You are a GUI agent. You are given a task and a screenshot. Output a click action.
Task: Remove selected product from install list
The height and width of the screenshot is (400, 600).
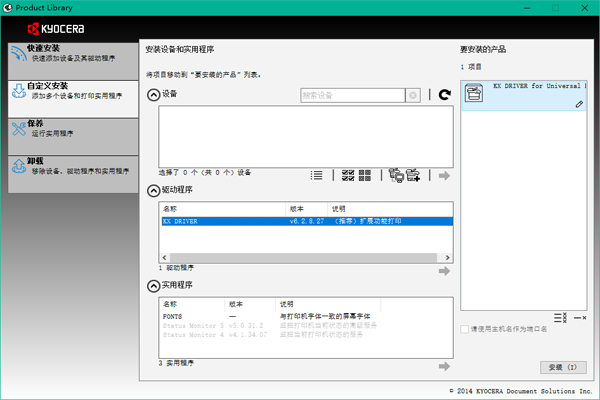click(580, 318)
